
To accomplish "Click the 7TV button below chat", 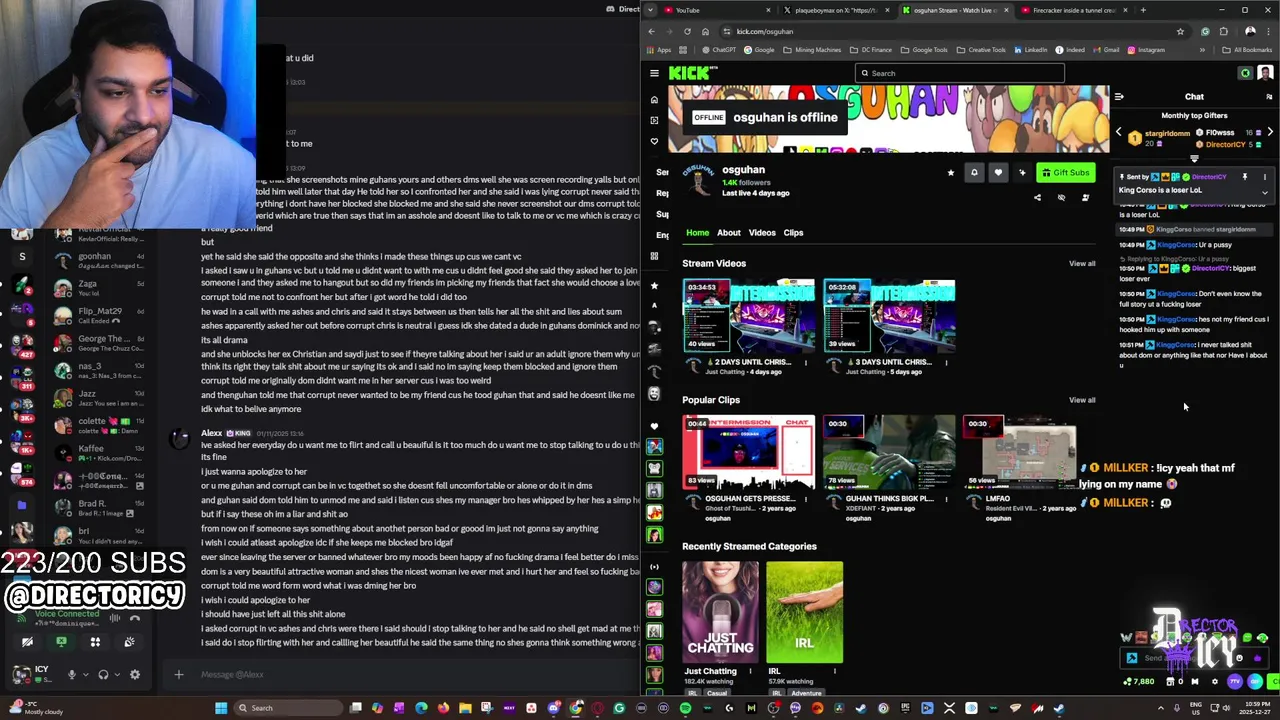I will click(1236, 682).
